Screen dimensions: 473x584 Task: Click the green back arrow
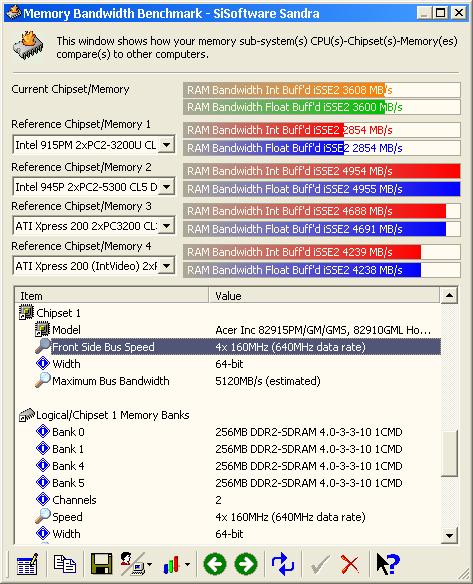point(215,564)
